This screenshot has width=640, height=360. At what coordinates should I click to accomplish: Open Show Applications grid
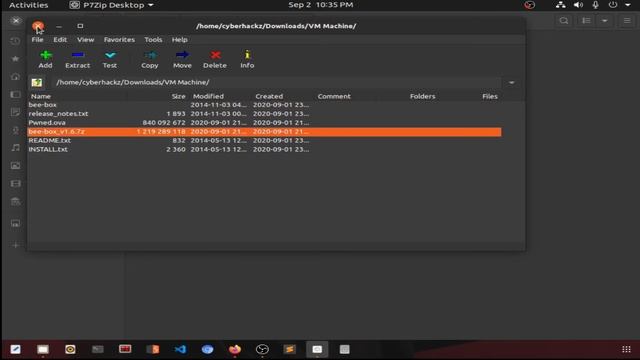(x=627, y=349)
